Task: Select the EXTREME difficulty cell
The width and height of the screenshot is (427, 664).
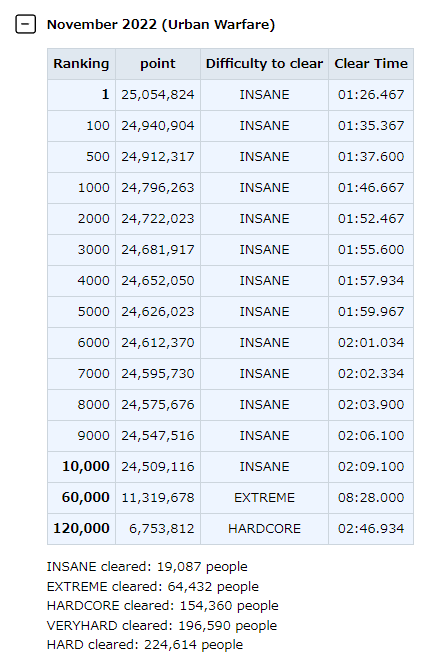Action: point(264,498)
